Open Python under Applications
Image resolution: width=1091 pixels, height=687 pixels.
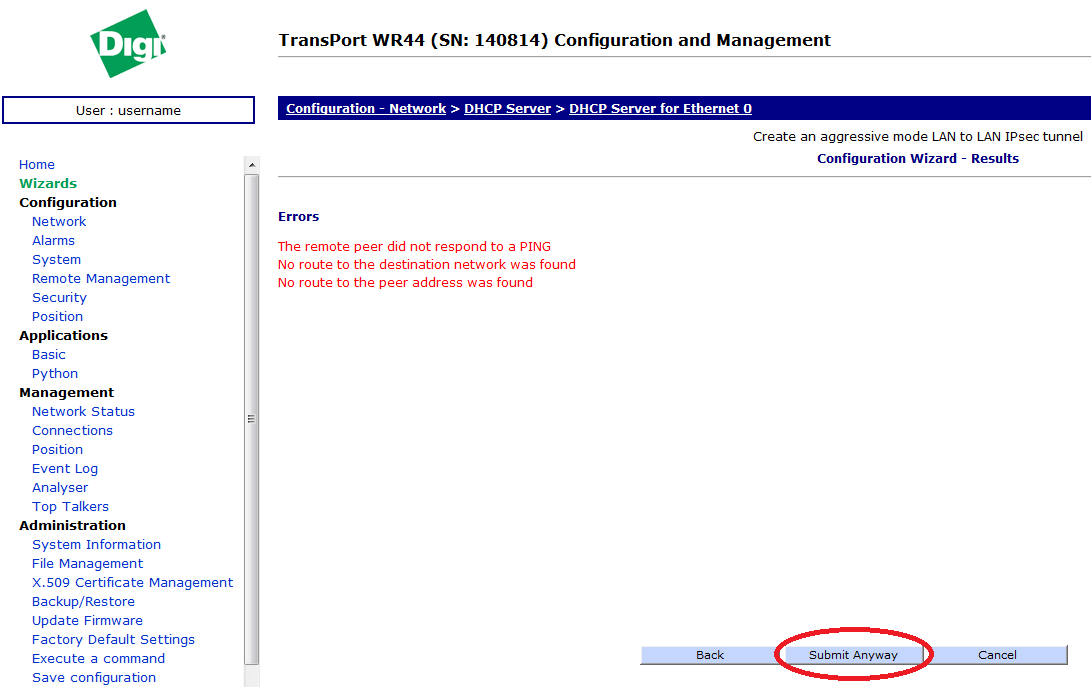55,374
